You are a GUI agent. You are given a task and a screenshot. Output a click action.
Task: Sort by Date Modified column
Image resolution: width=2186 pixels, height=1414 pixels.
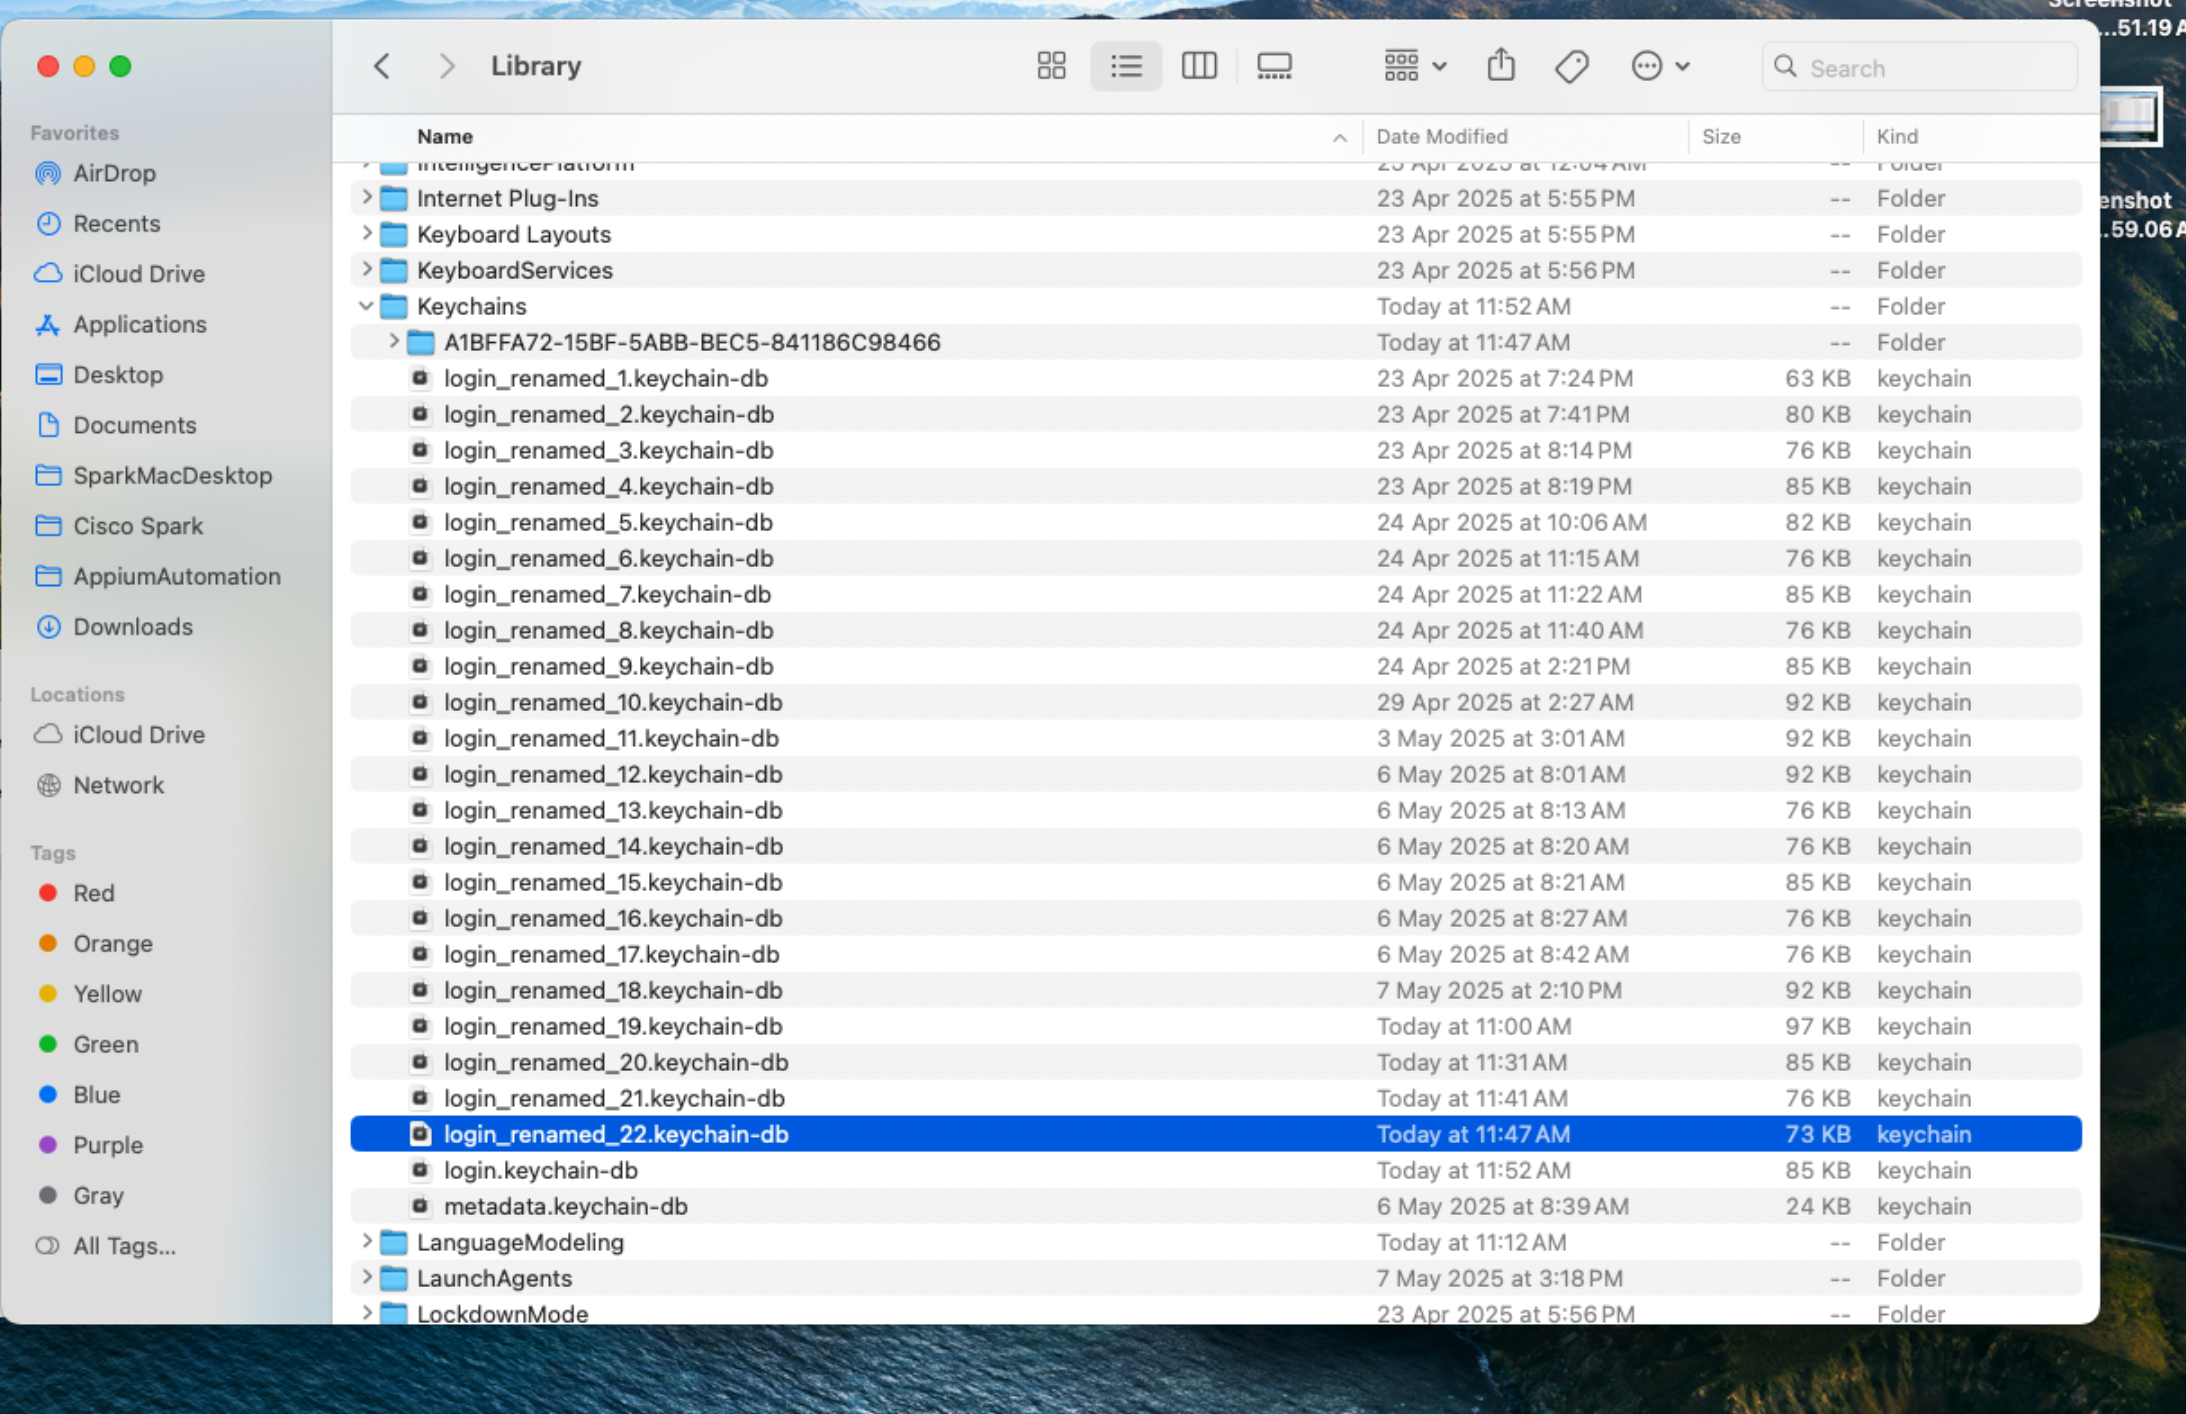click(1441, 136)
